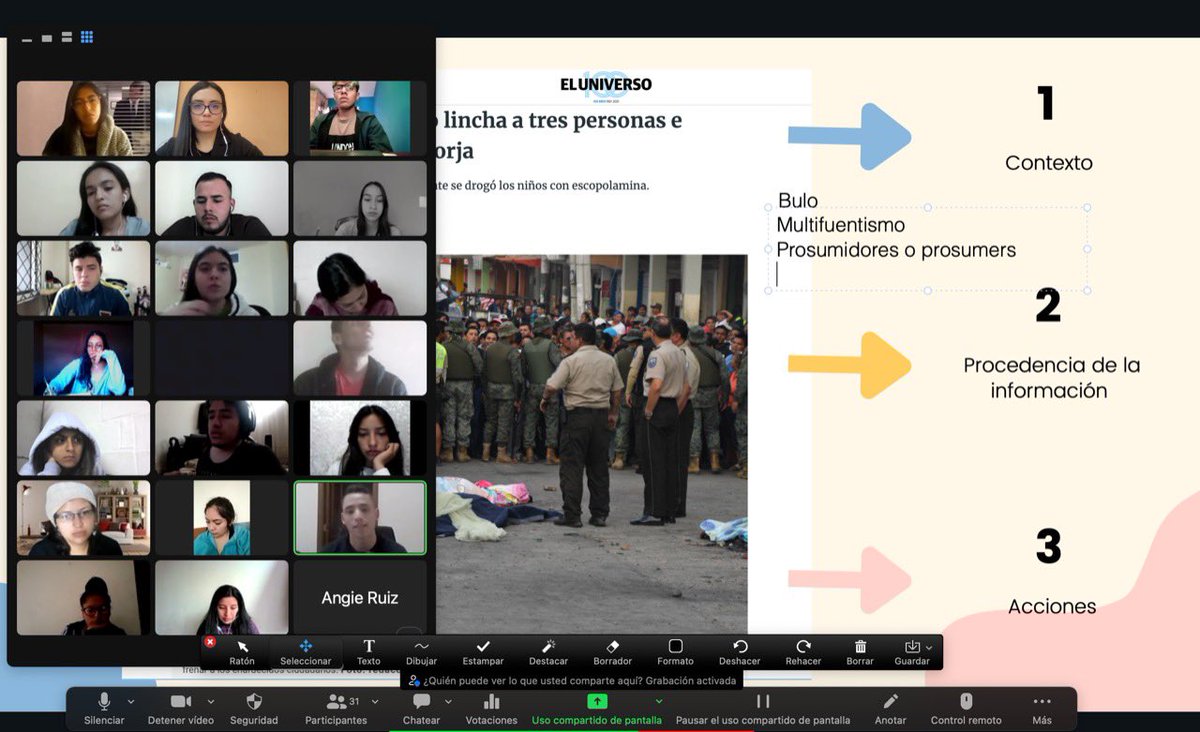
Task: Click the participant count "31"
Action: pyautogui.click(x=354, y=701)
